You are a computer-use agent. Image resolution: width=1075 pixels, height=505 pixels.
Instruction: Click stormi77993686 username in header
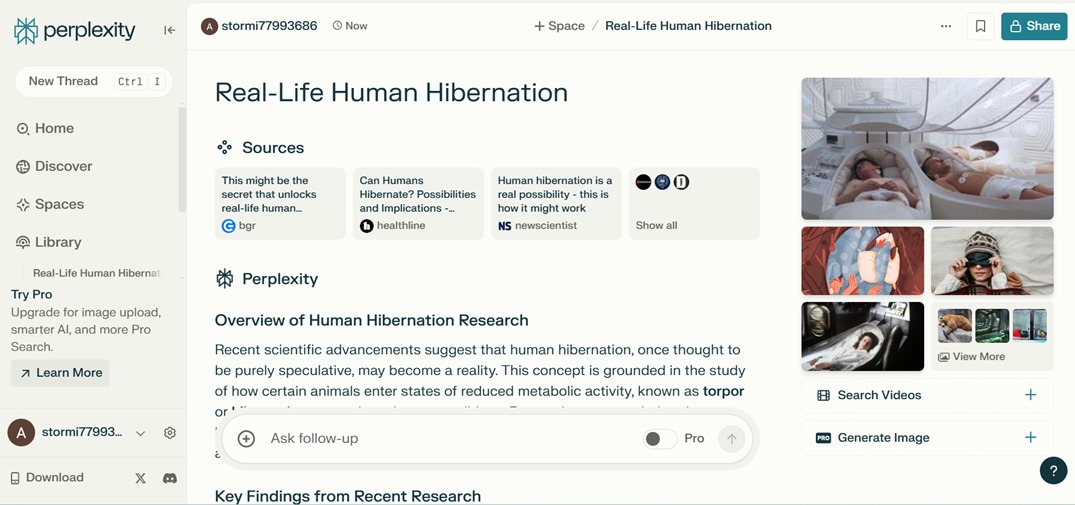[269, 26]
